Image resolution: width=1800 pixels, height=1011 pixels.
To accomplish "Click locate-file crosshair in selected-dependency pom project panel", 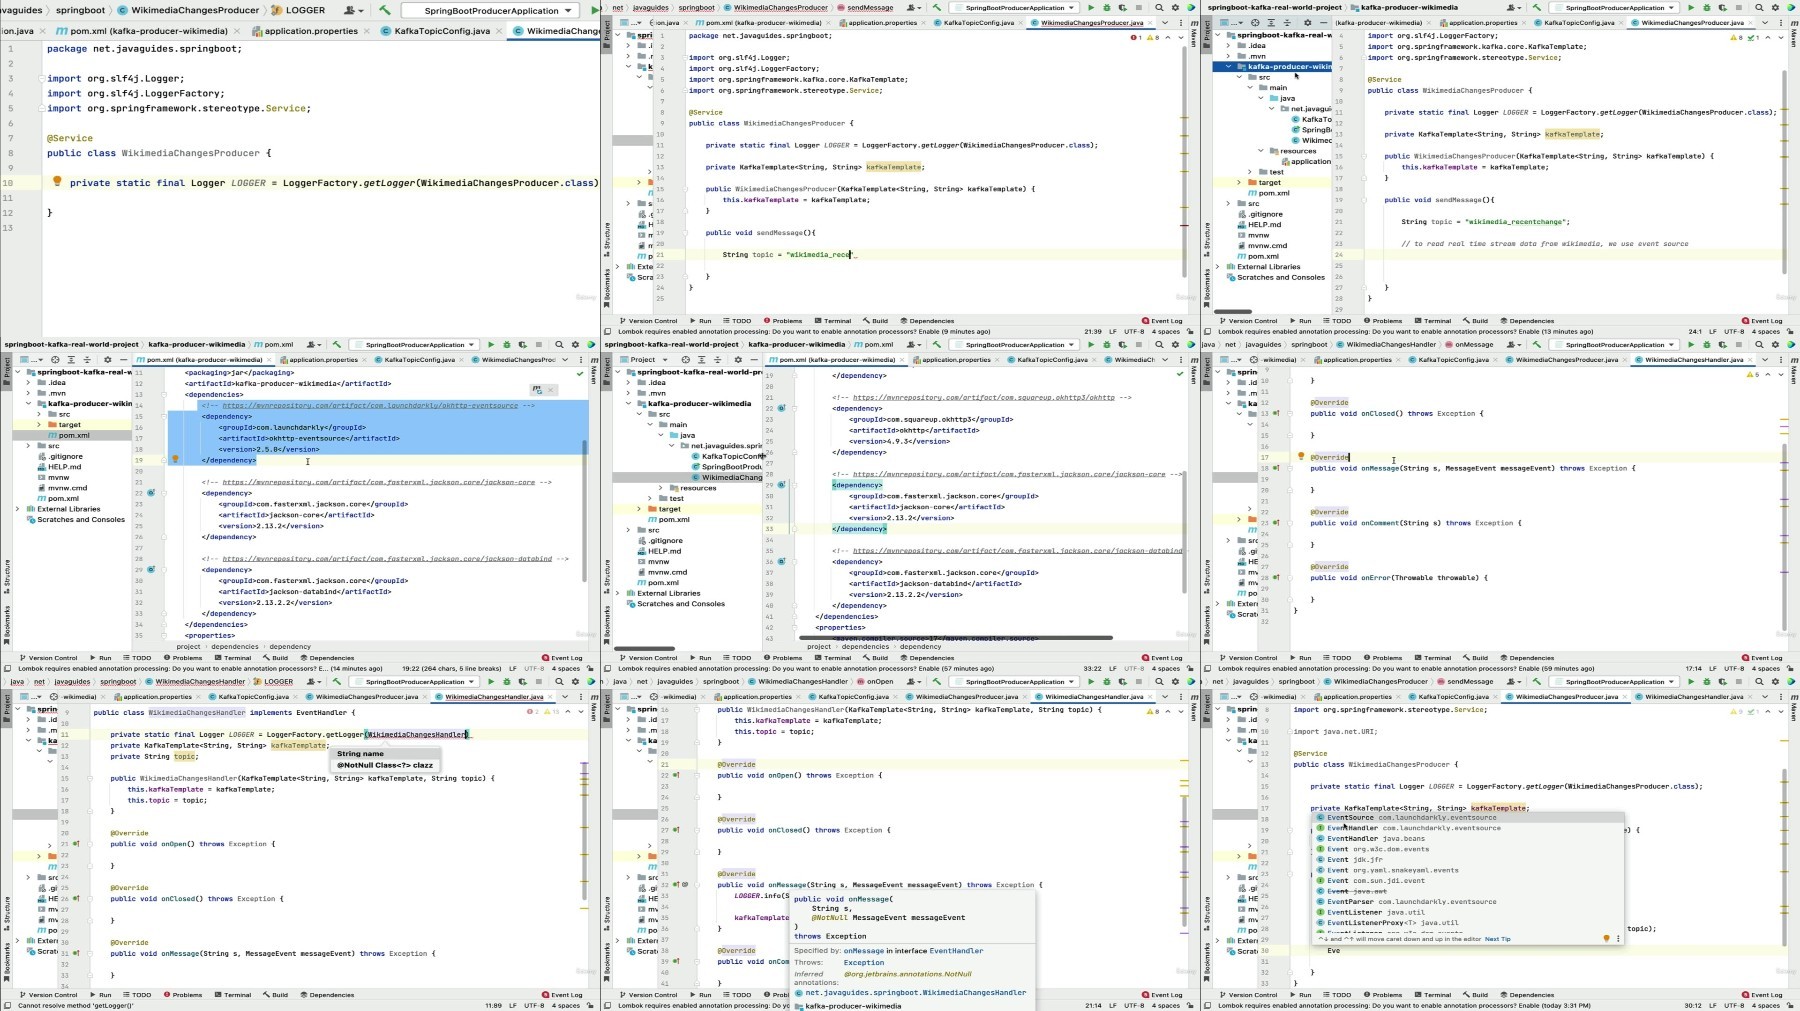I will (x=55, y=360).
